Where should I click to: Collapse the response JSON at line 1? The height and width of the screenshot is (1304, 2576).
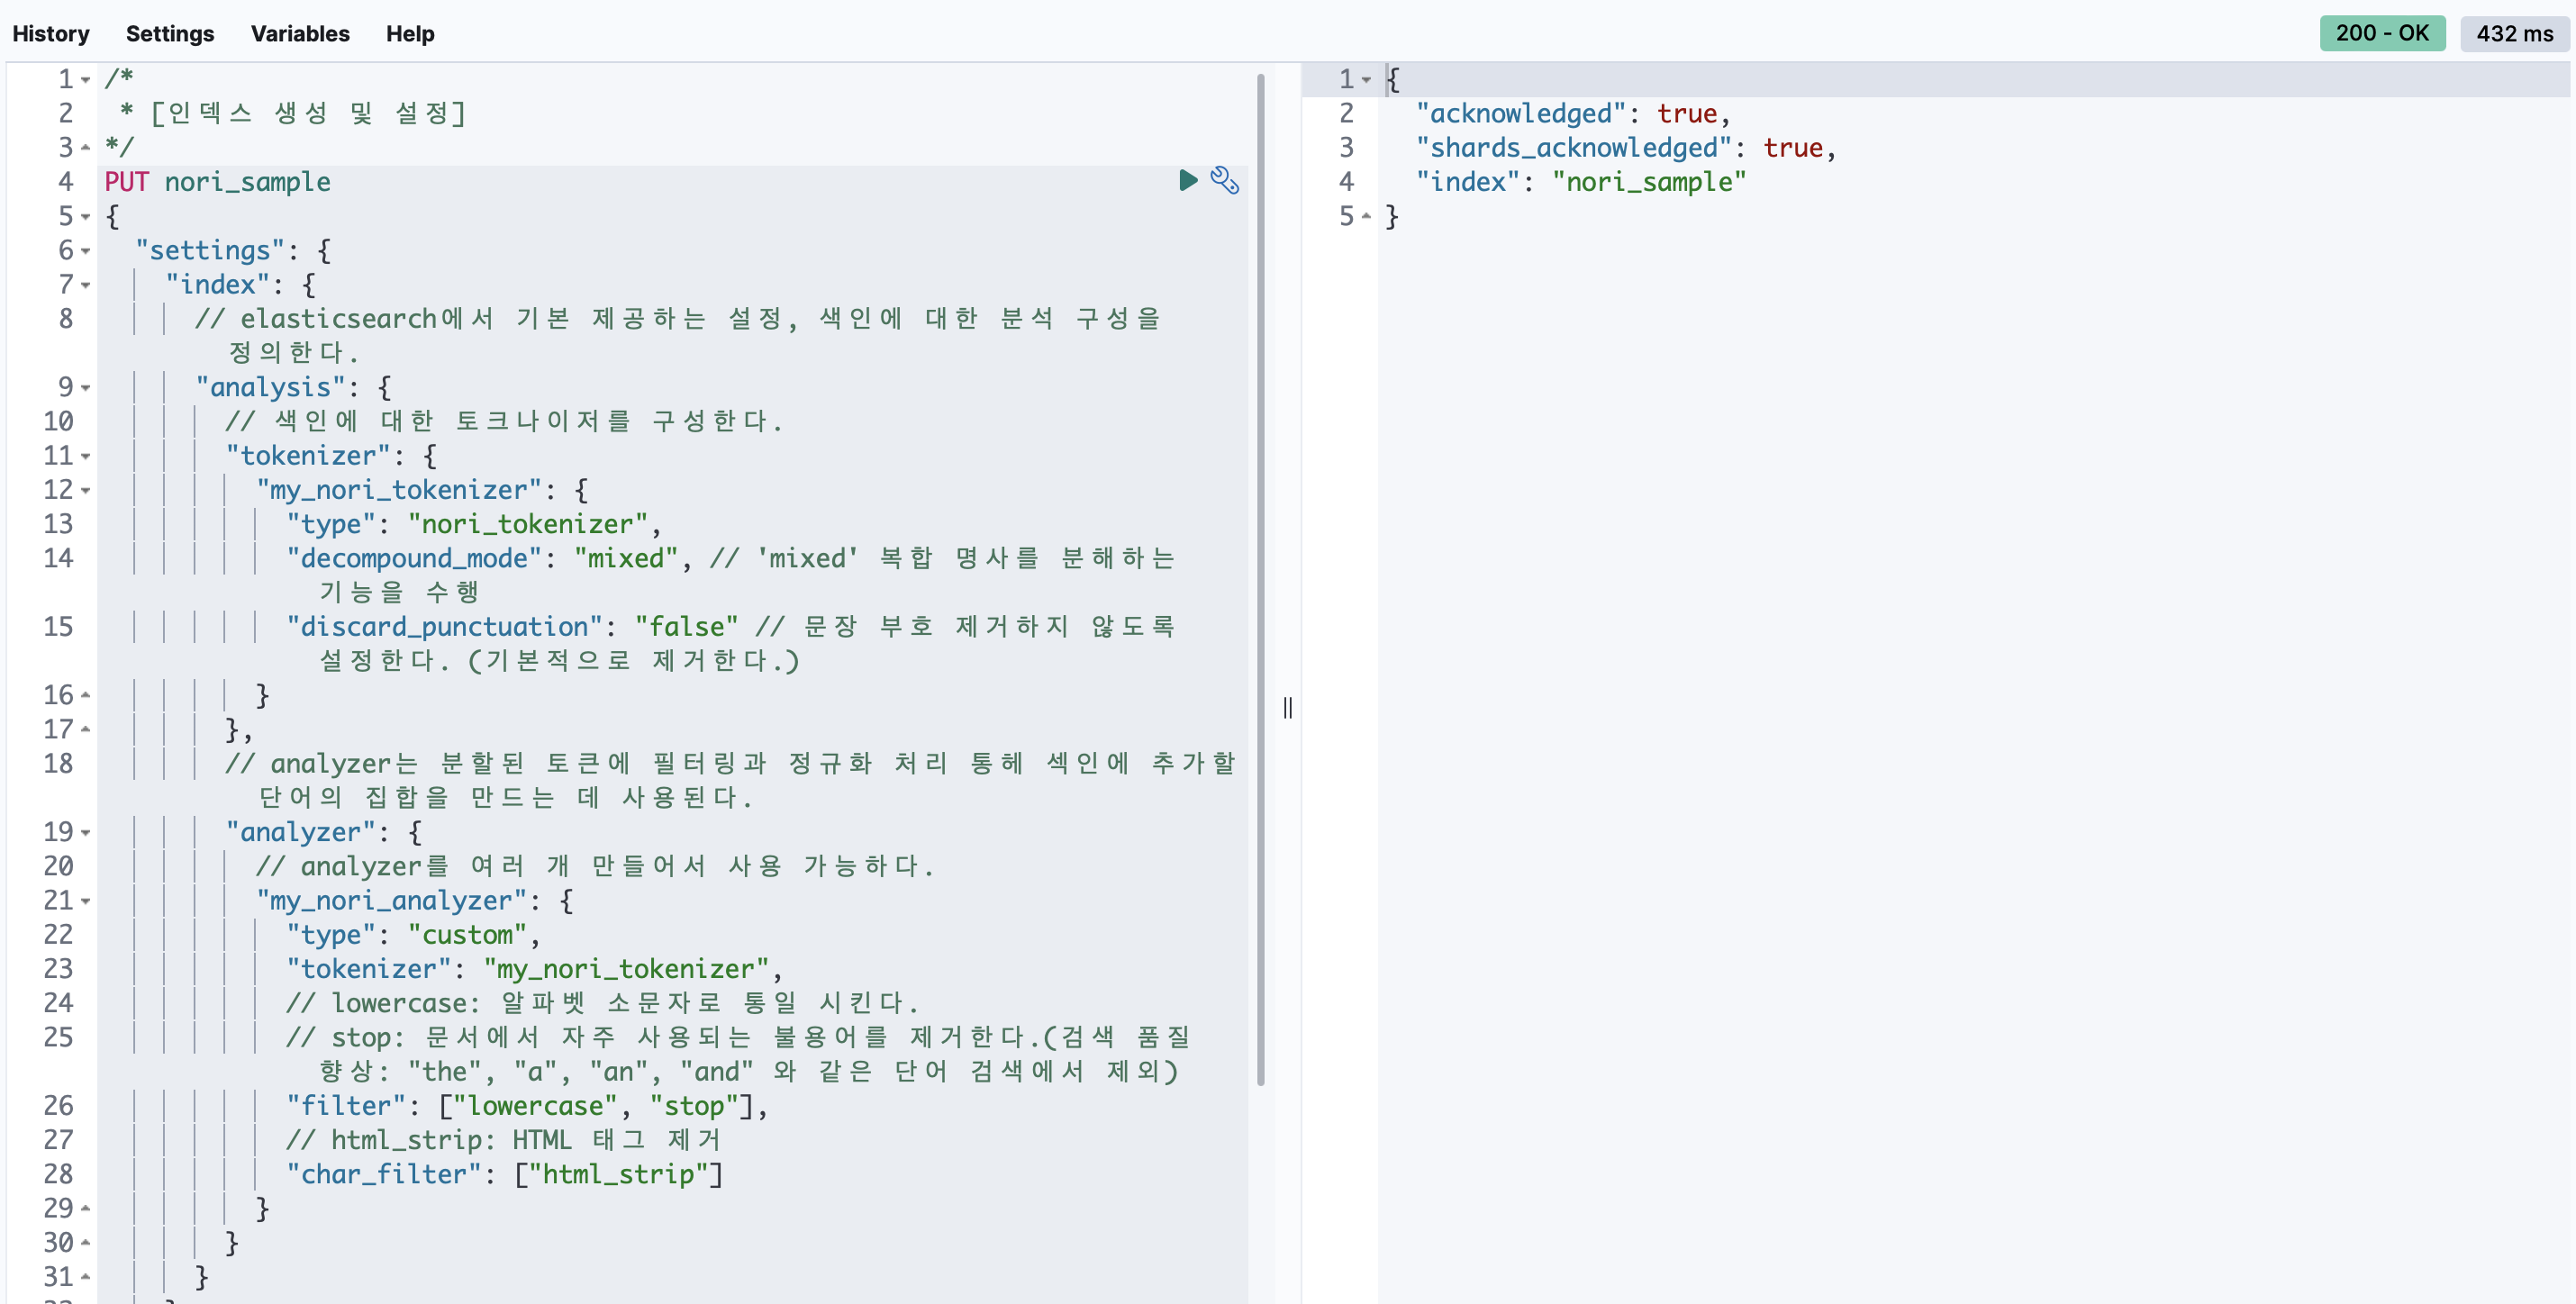tap(1366, 80)
